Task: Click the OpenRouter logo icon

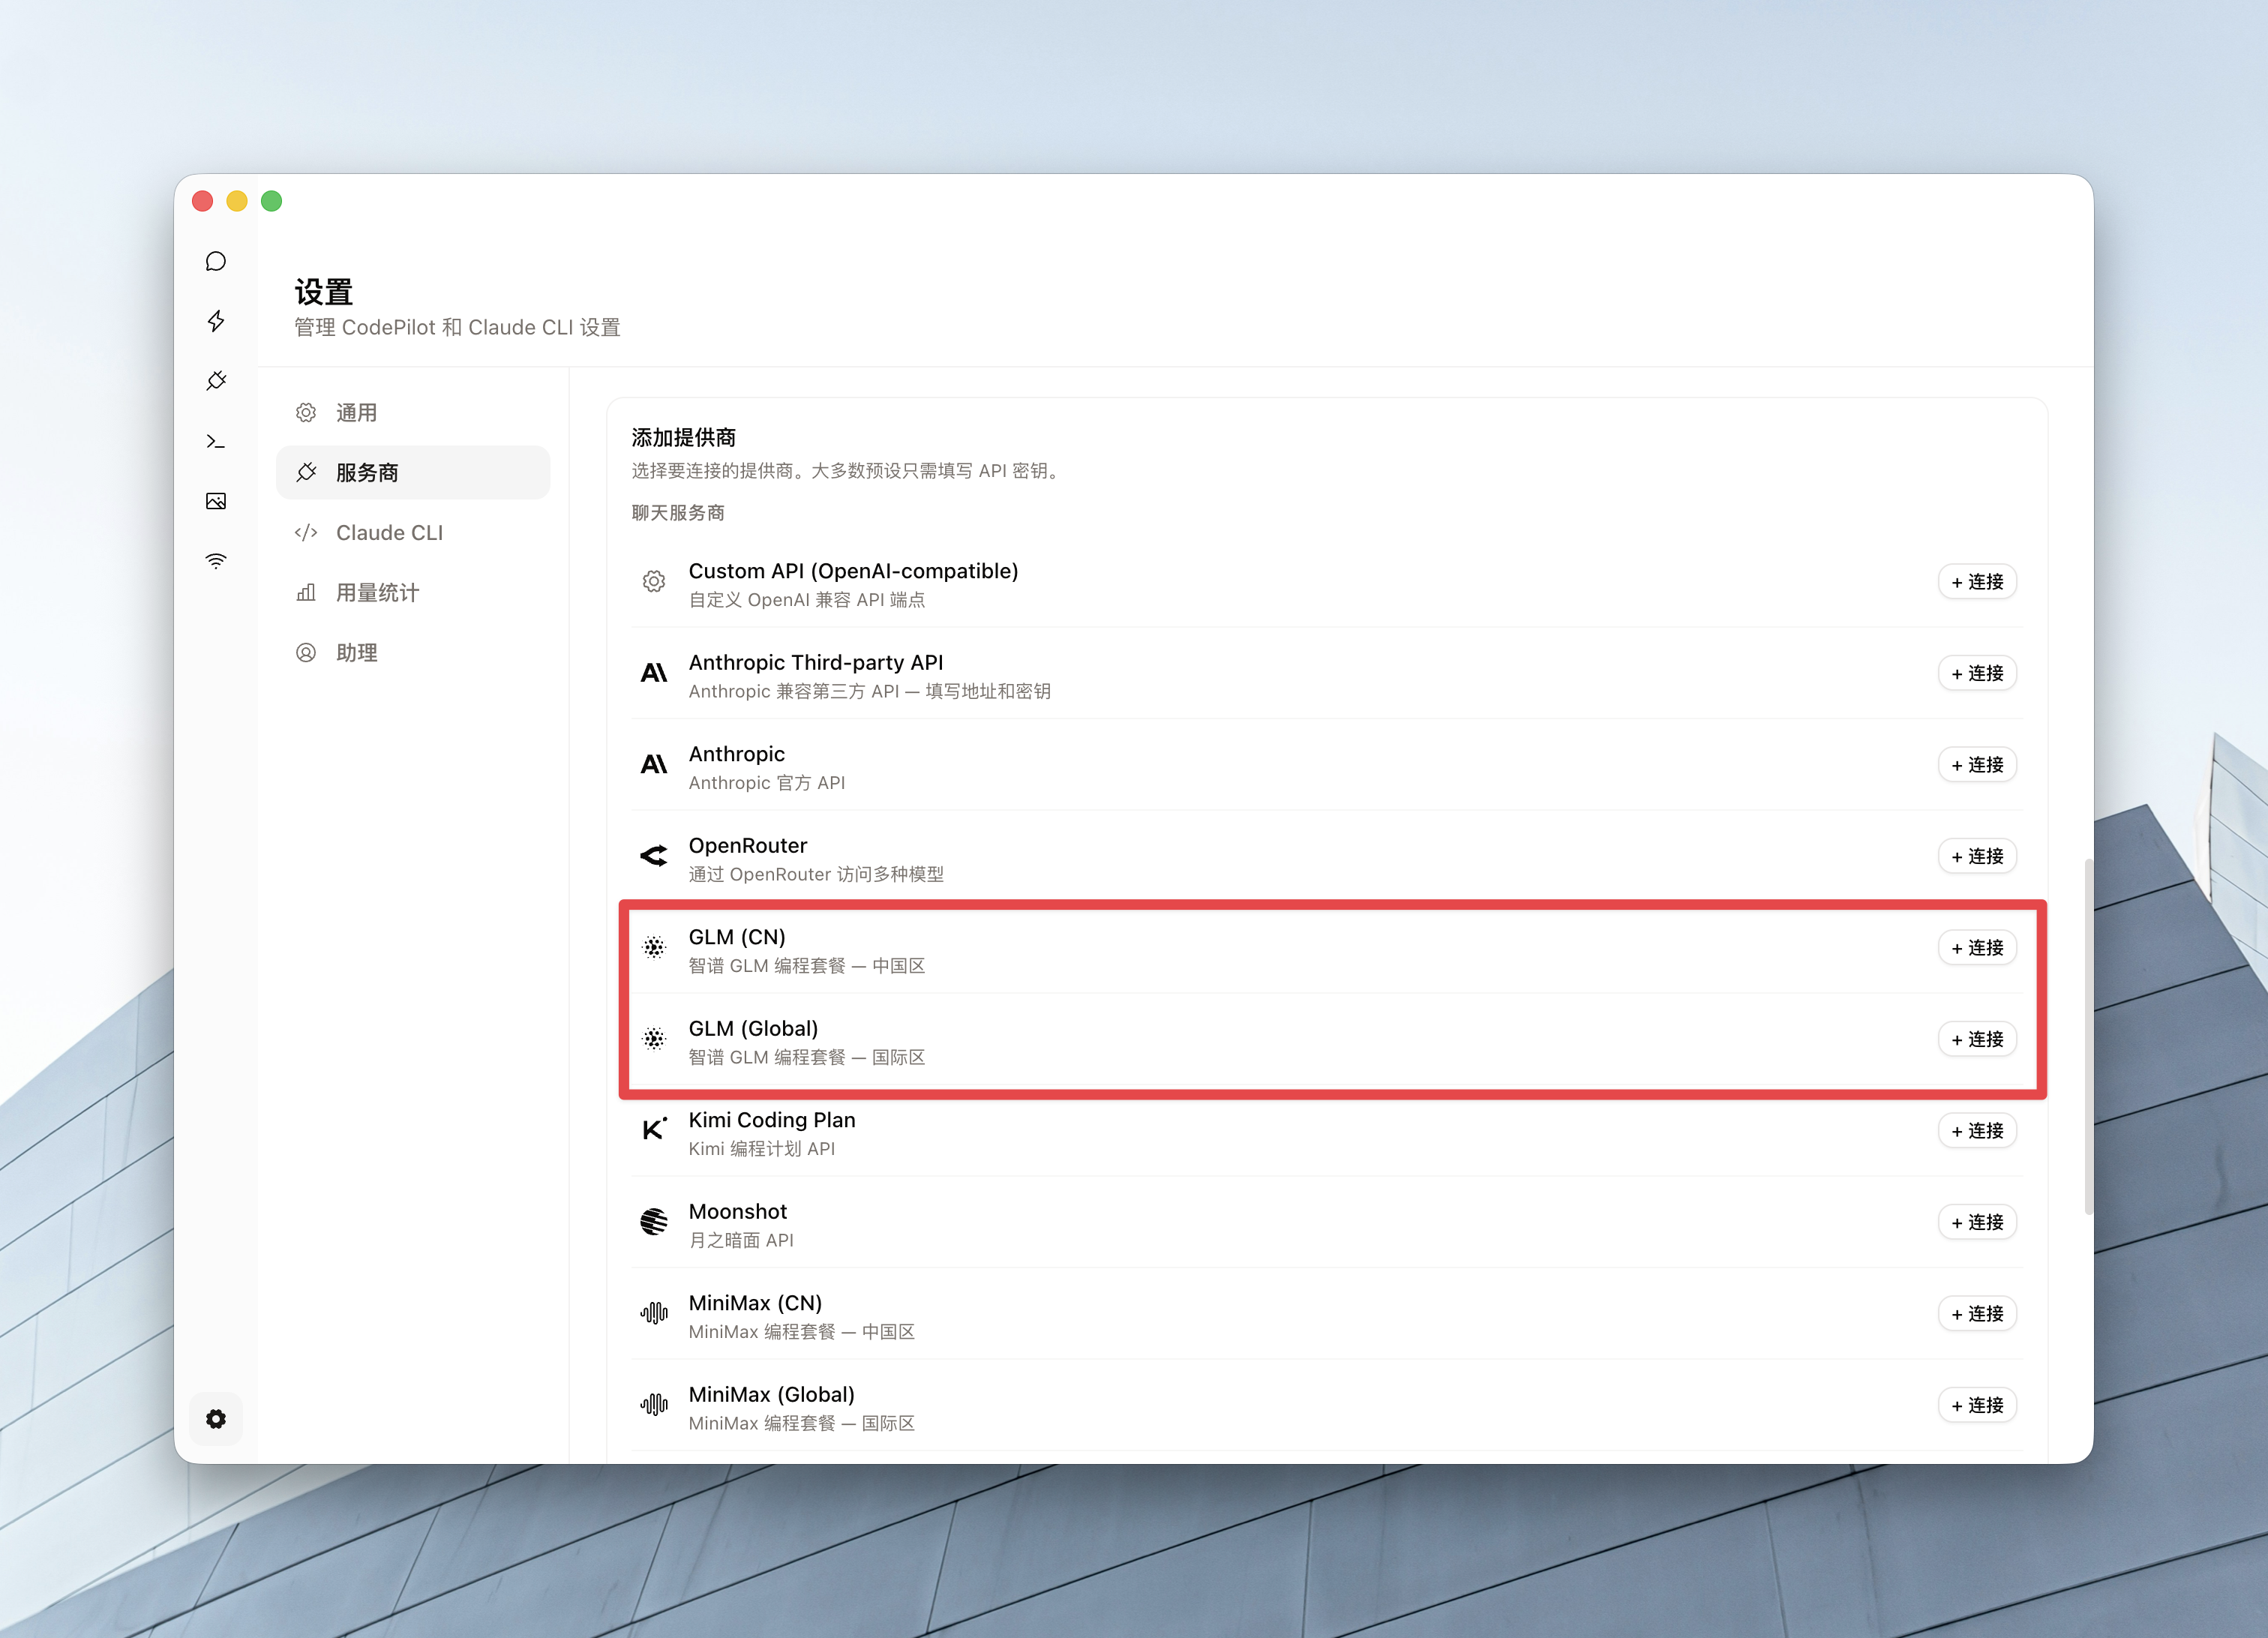Action: coord(654,856)
